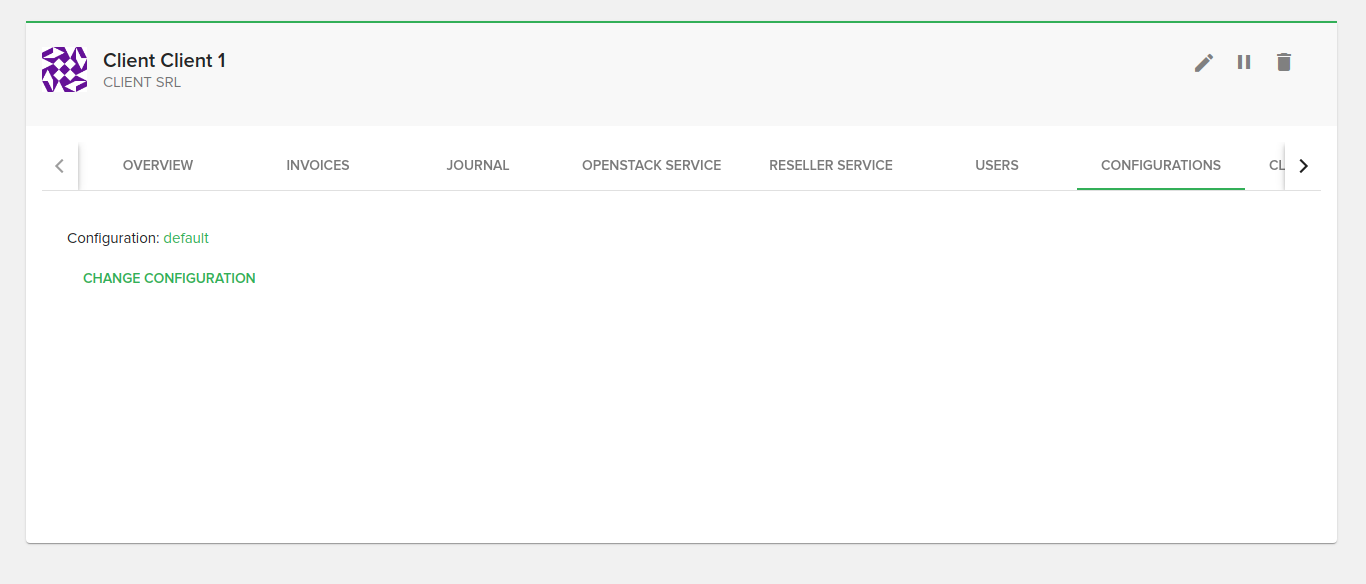Image resolution: width=1366 pixels, height=584 pixels.
Task: Open the Reseller Service tab
Action: click(x=830, y=165)
